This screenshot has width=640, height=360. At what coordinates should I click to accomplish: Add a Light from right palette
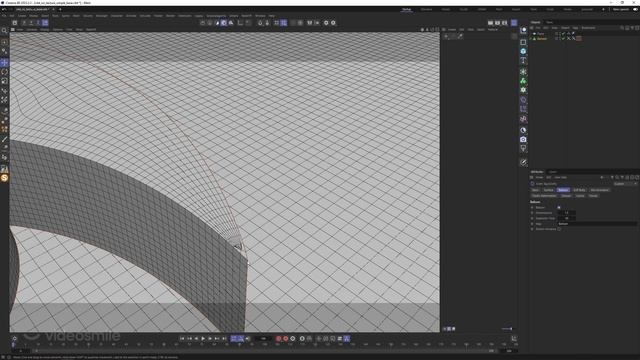(523, 149)
